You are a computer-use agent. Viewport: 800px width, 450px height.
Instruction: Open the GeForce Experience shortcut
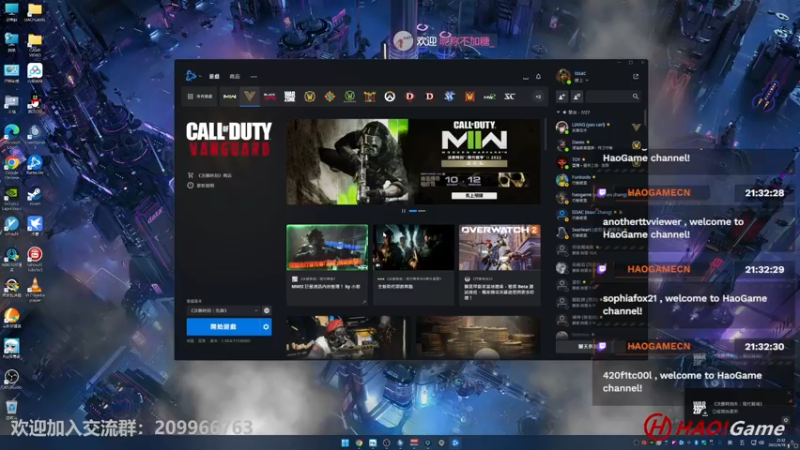12,198
